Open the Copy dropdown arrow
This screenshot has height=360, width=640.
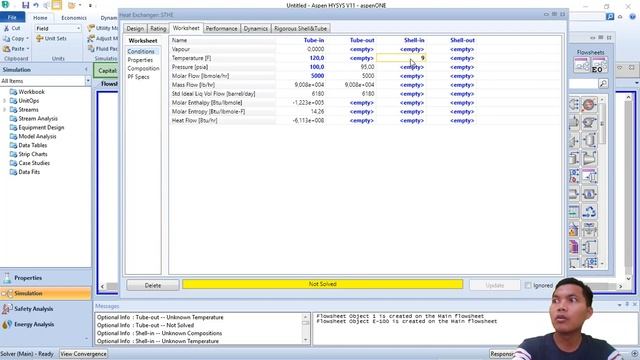click(x=27, y=38)
